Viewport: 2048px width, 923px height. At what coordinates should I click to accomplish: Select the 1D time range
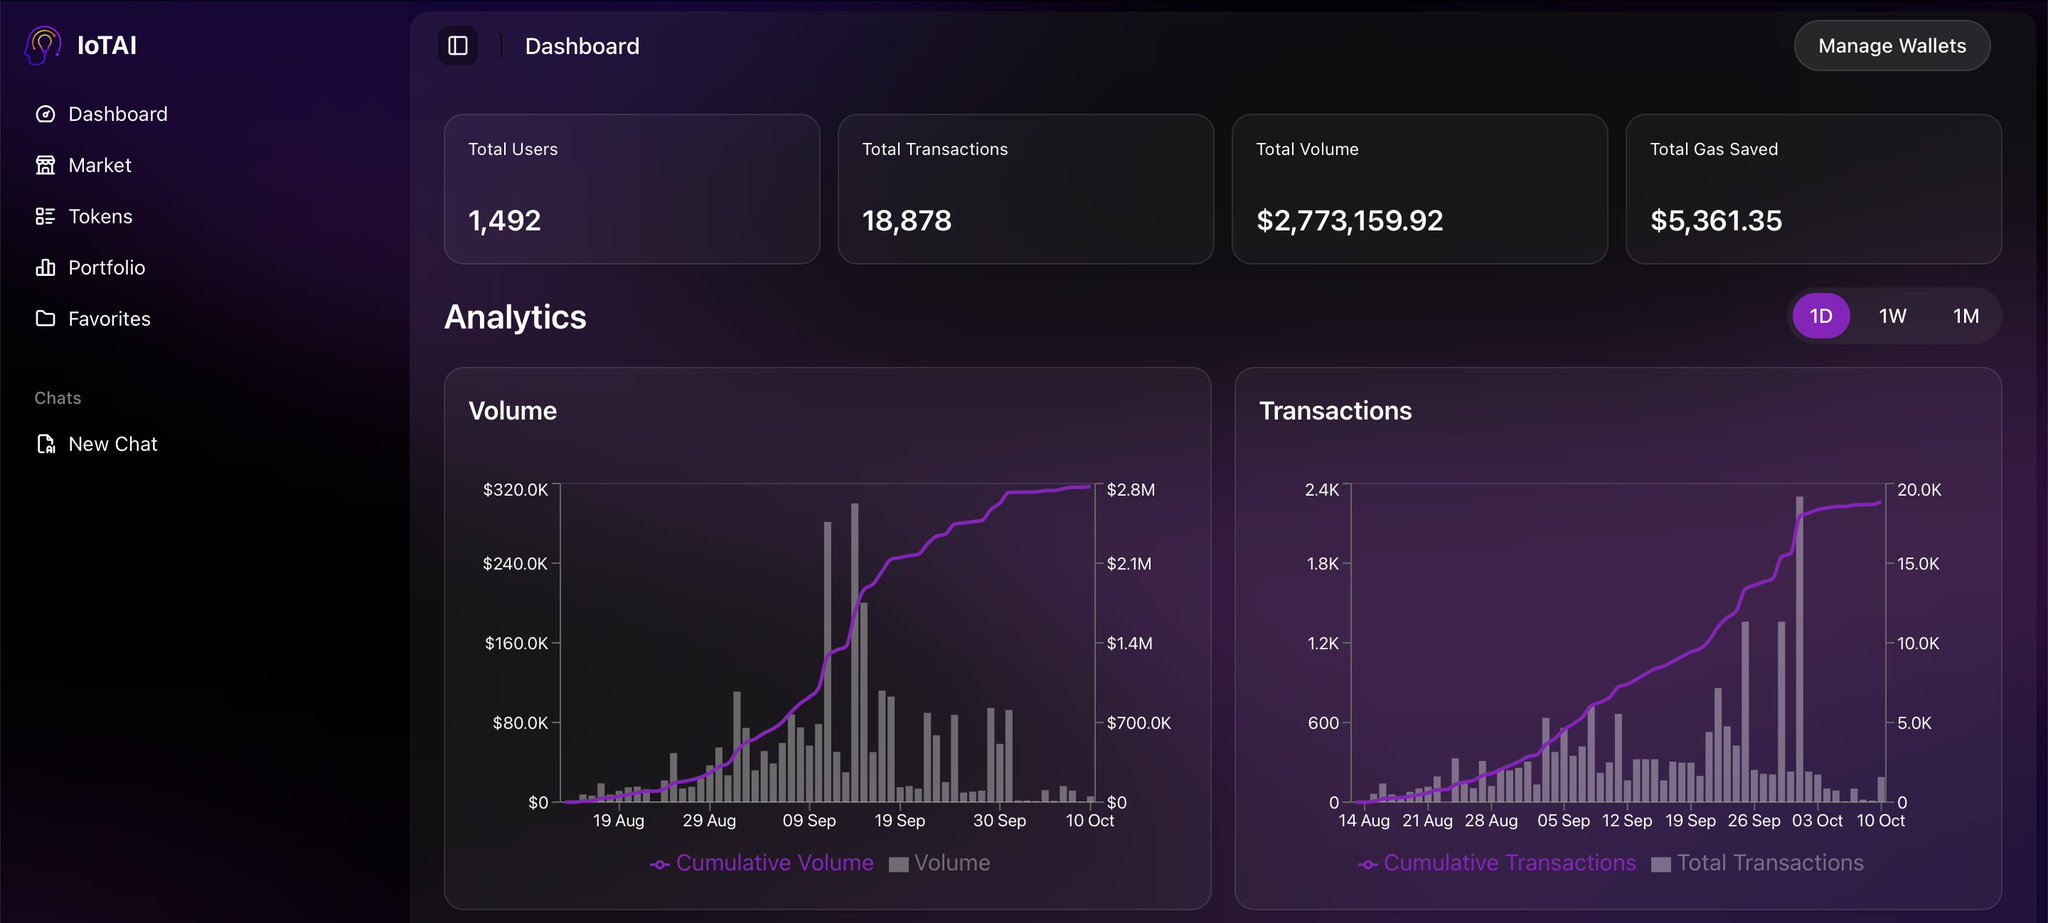pos(1820,316)
